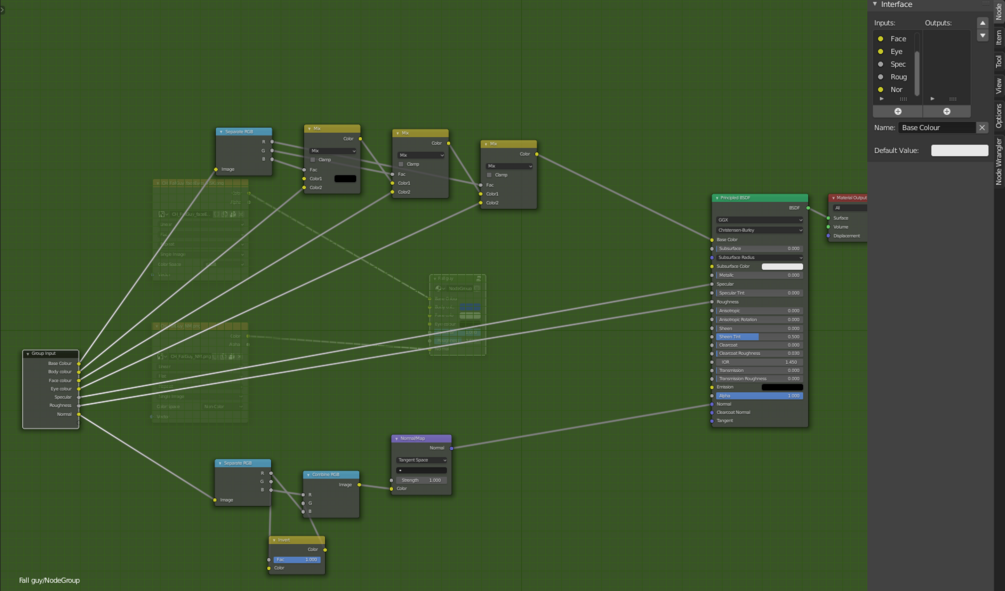Open blend type dropdown on first Mix node

click(333, 151)
